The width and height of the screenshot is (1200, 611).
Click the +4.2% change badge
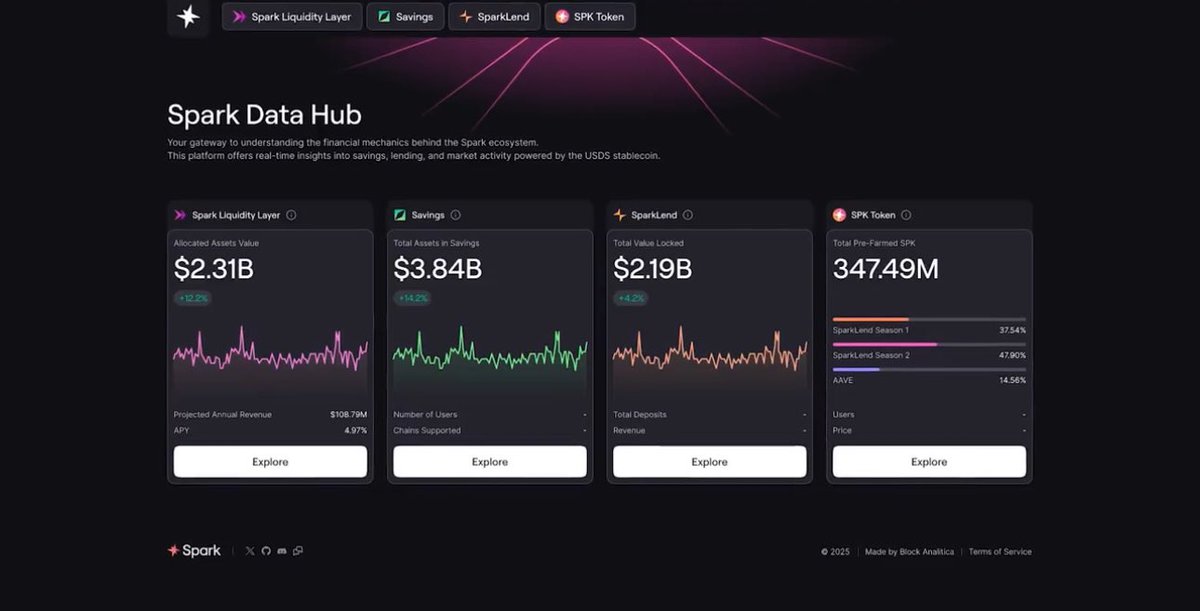click(630, 298)
